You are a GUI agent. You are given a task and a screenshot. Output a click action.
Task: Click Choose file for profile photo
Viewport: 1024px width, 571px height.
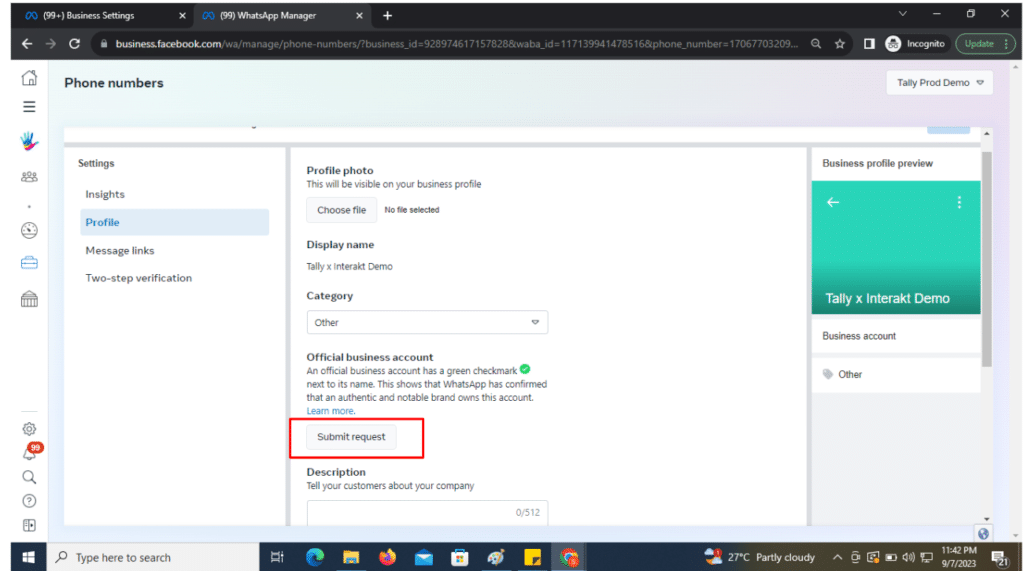[x=342, y=210]
